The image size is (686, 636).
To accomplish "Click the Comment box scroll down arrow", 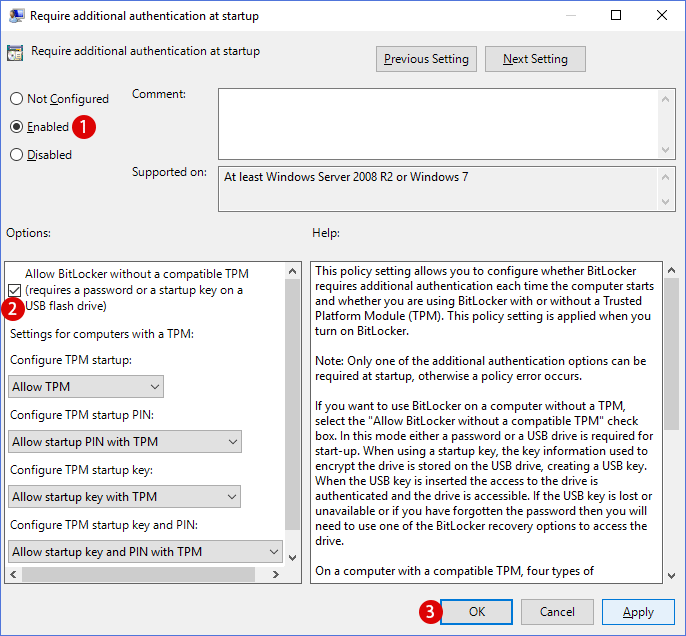I will click(x=665, y=150).
